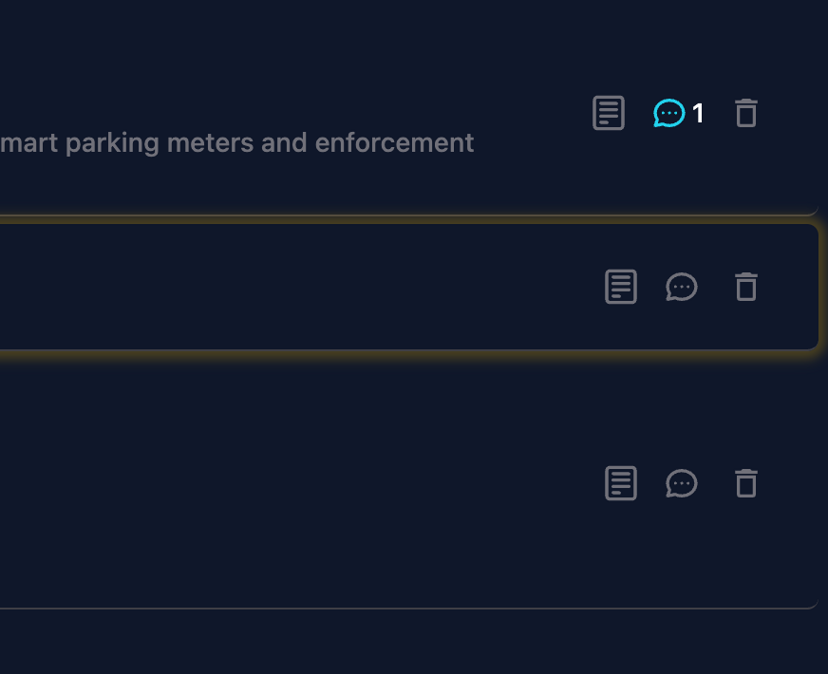Click the trash icon in the highlighted row
828x674 pixels.
tap(746, 287)
